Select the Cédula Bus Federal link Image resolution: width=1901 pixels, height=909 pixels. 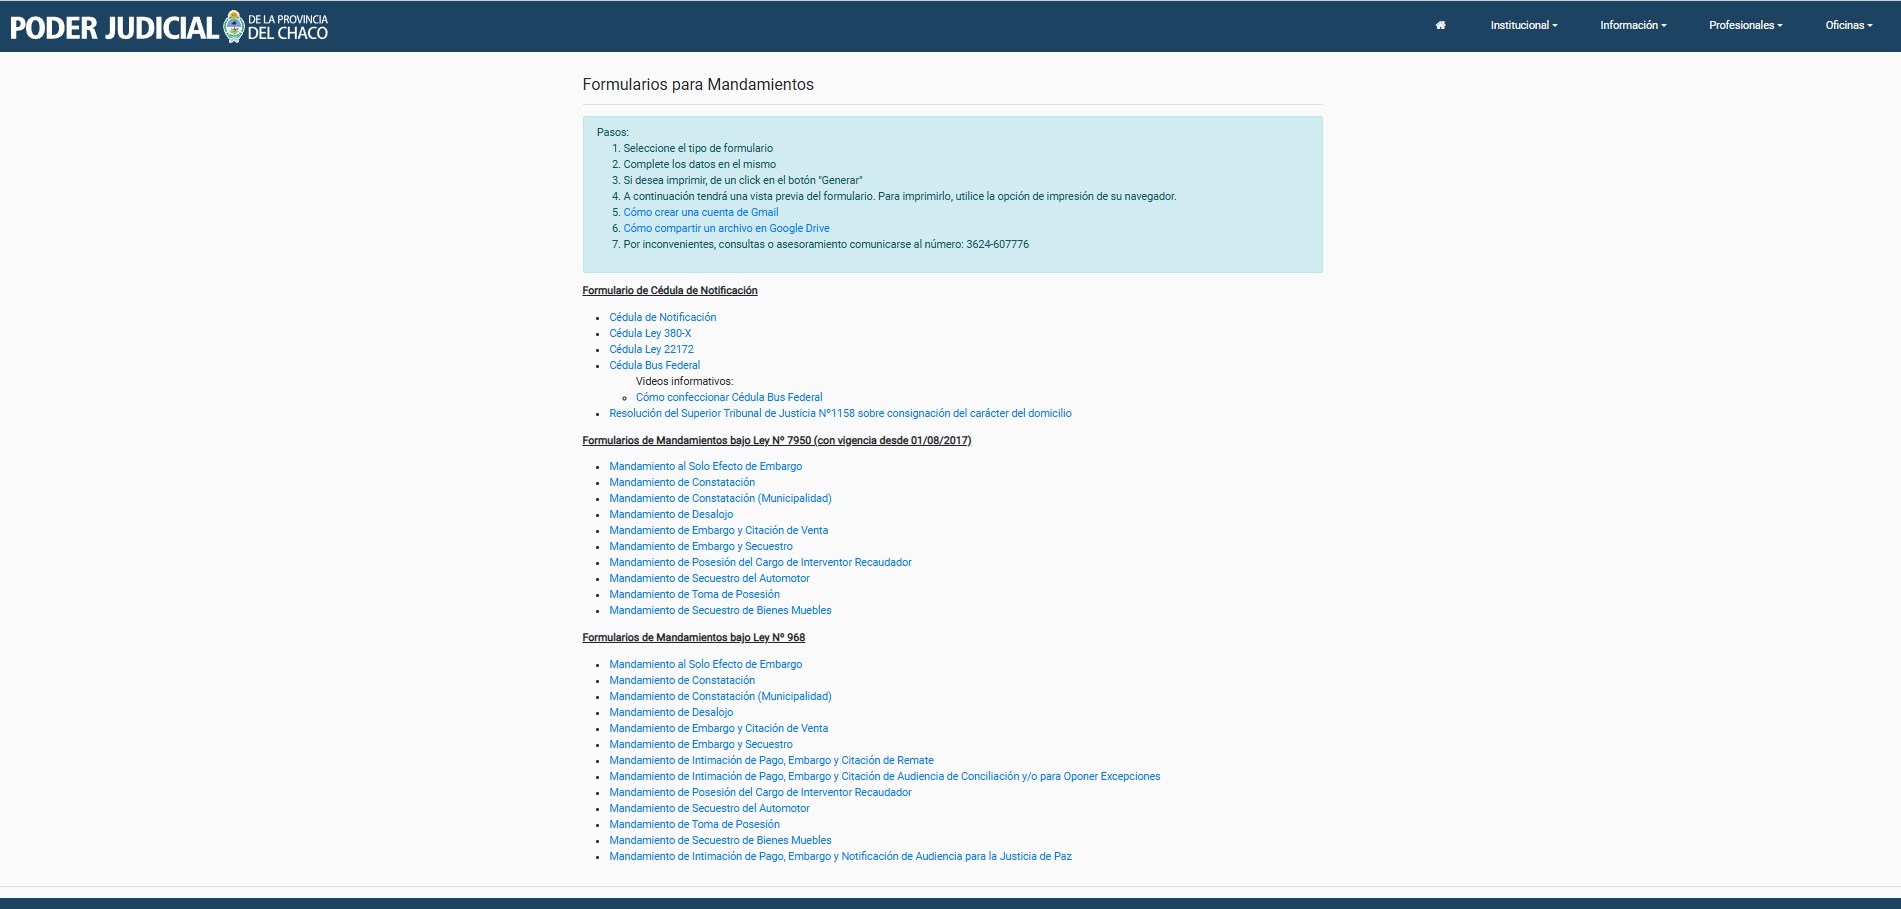pyautogui.click(x=654, y=365)
